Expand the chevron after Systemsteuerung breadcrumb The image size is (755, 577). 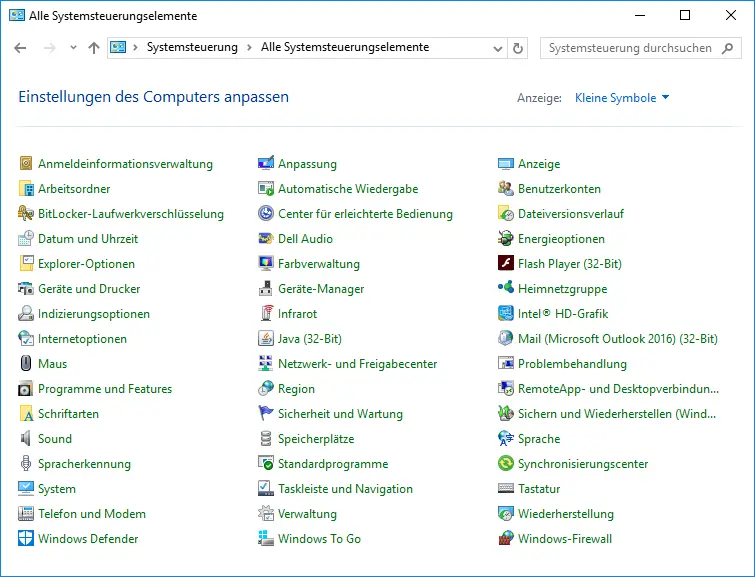tap(249, 47)
